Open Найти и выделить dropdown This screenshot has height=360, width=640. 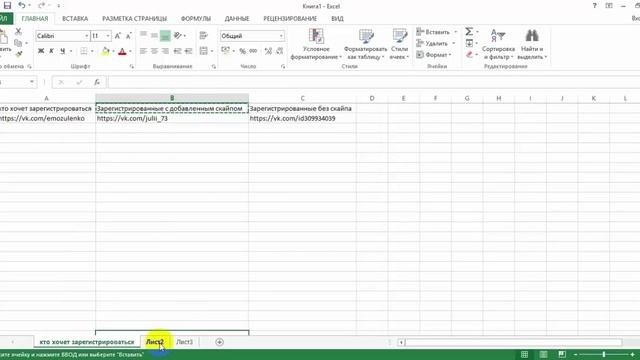click(x=532, y=44)
